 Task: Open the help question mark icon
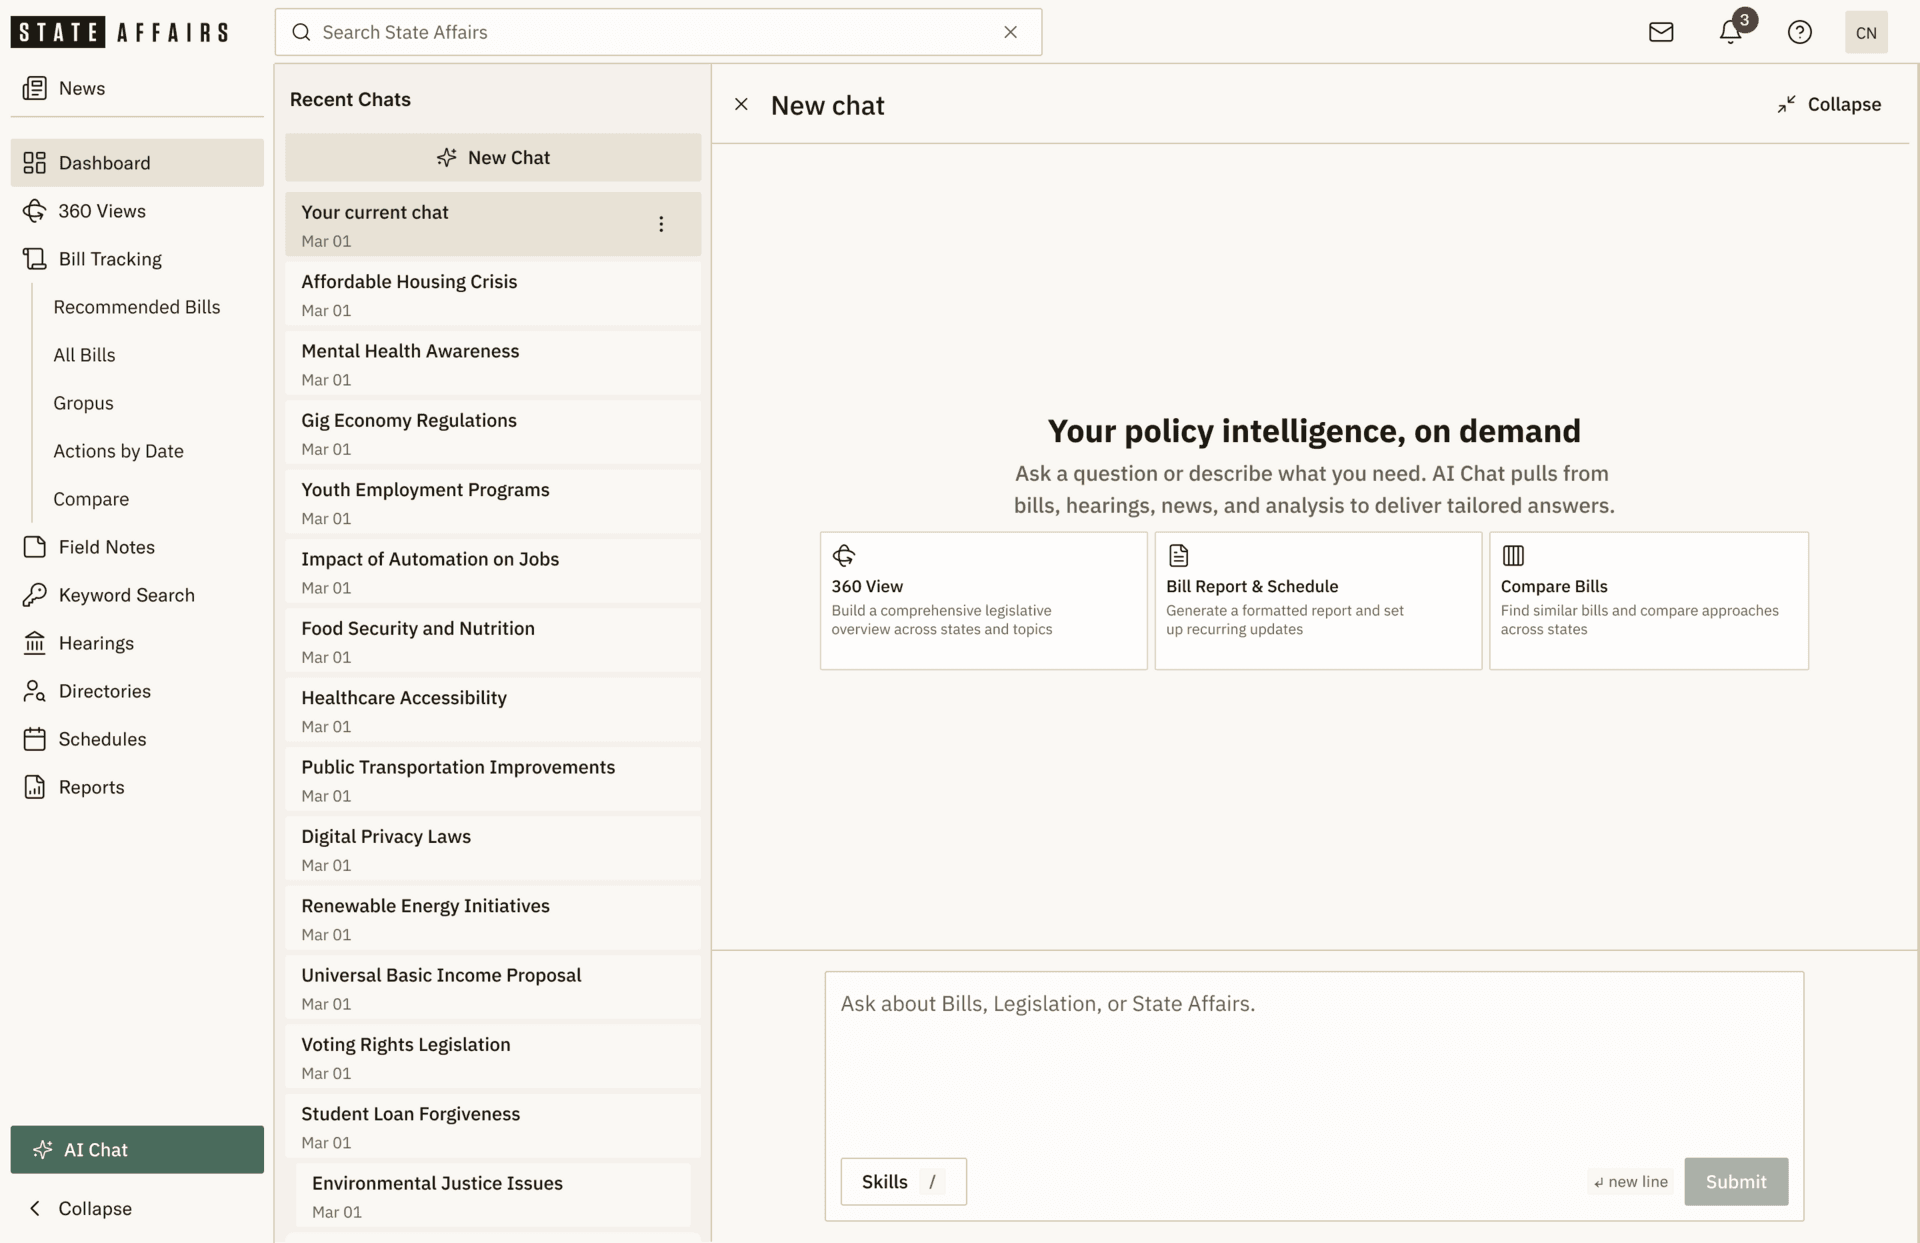(x=1799, y=32)
